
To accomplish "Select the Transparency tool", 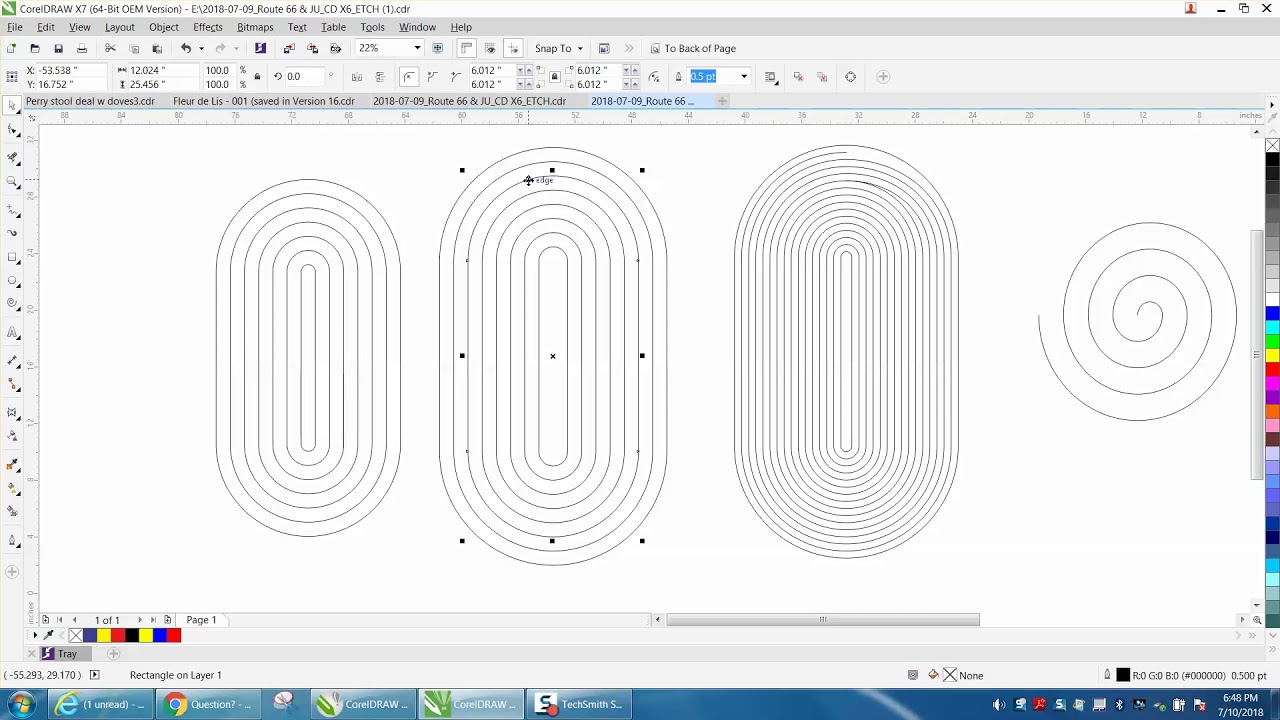I will [x=12, y=436].
